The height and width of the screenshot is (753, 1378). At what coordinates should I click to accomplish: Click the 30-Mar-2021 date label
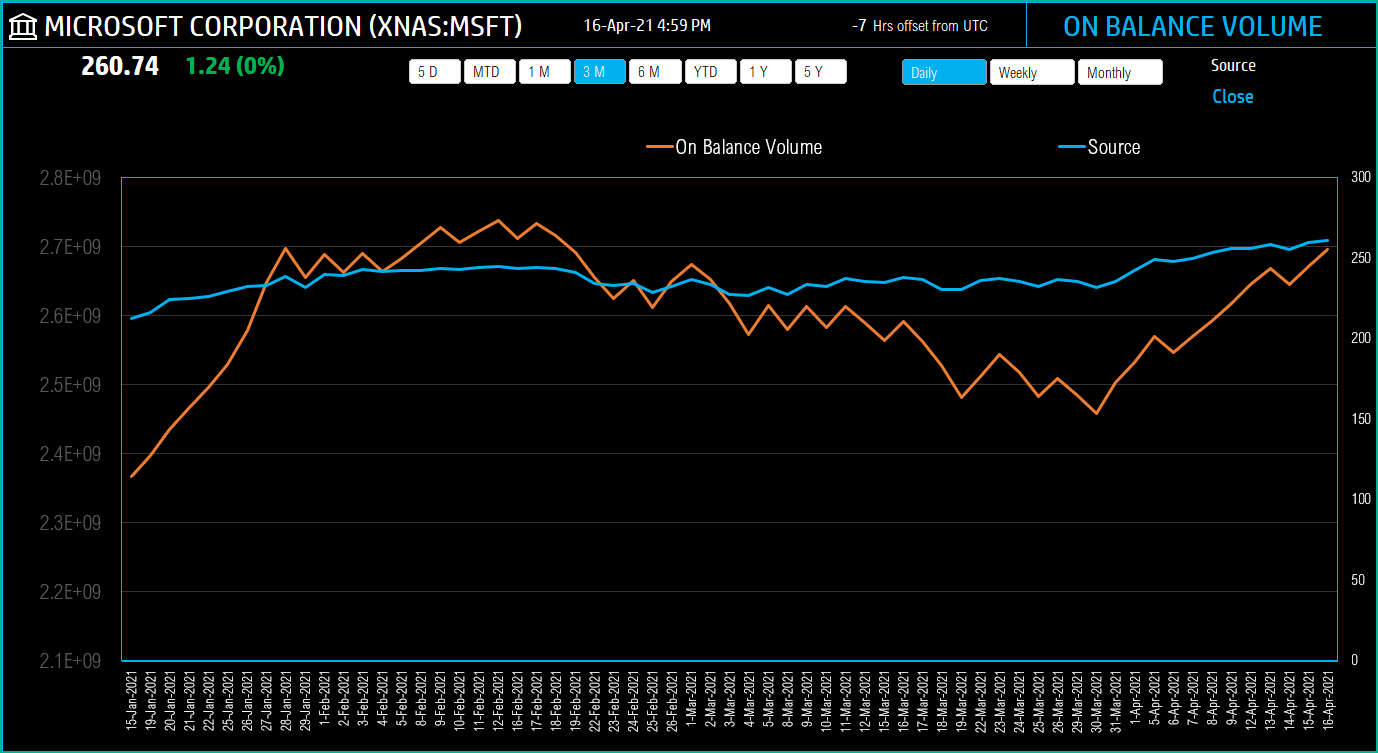pos(1096,702)
